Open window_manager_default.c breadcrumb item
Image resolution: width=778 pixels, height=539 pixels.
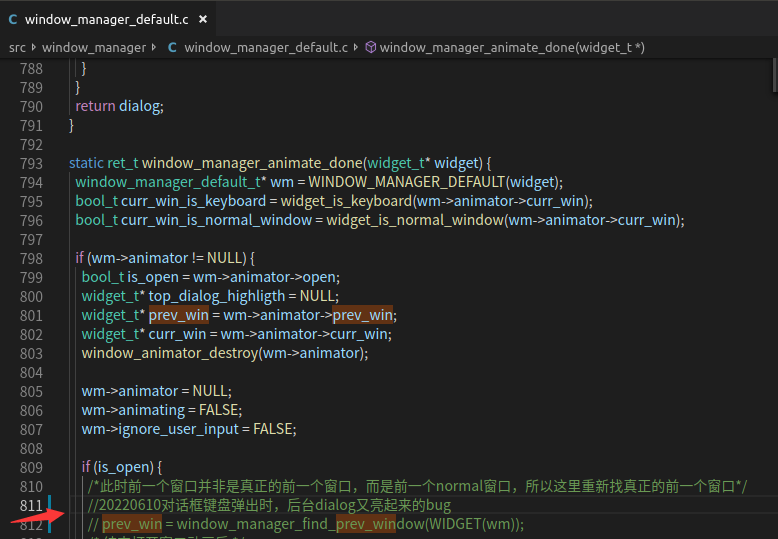[266, 47]
